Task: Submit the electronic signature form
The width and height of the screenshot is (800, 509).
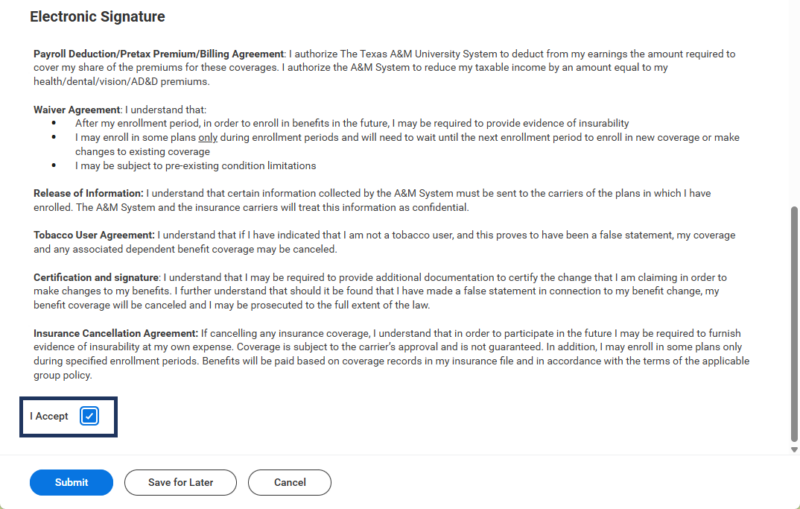Action: click(x=71, y=482)
